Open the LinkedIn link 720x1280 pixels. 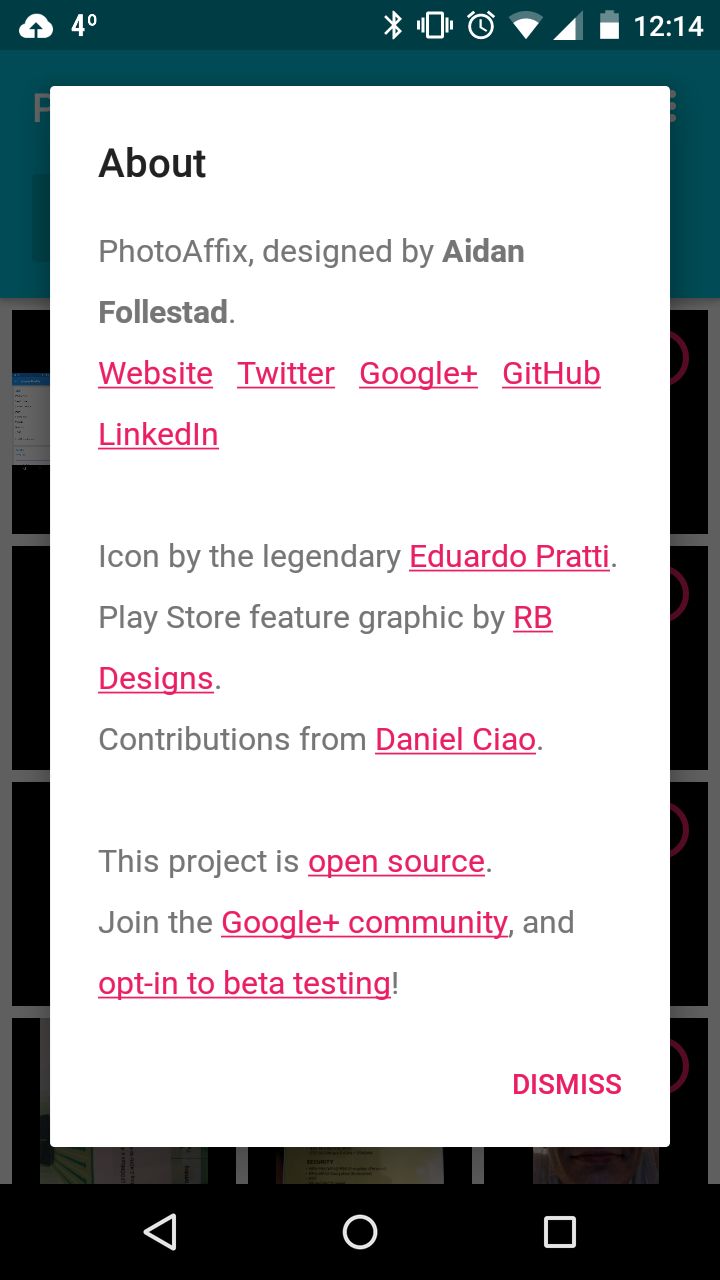[158, 434]
